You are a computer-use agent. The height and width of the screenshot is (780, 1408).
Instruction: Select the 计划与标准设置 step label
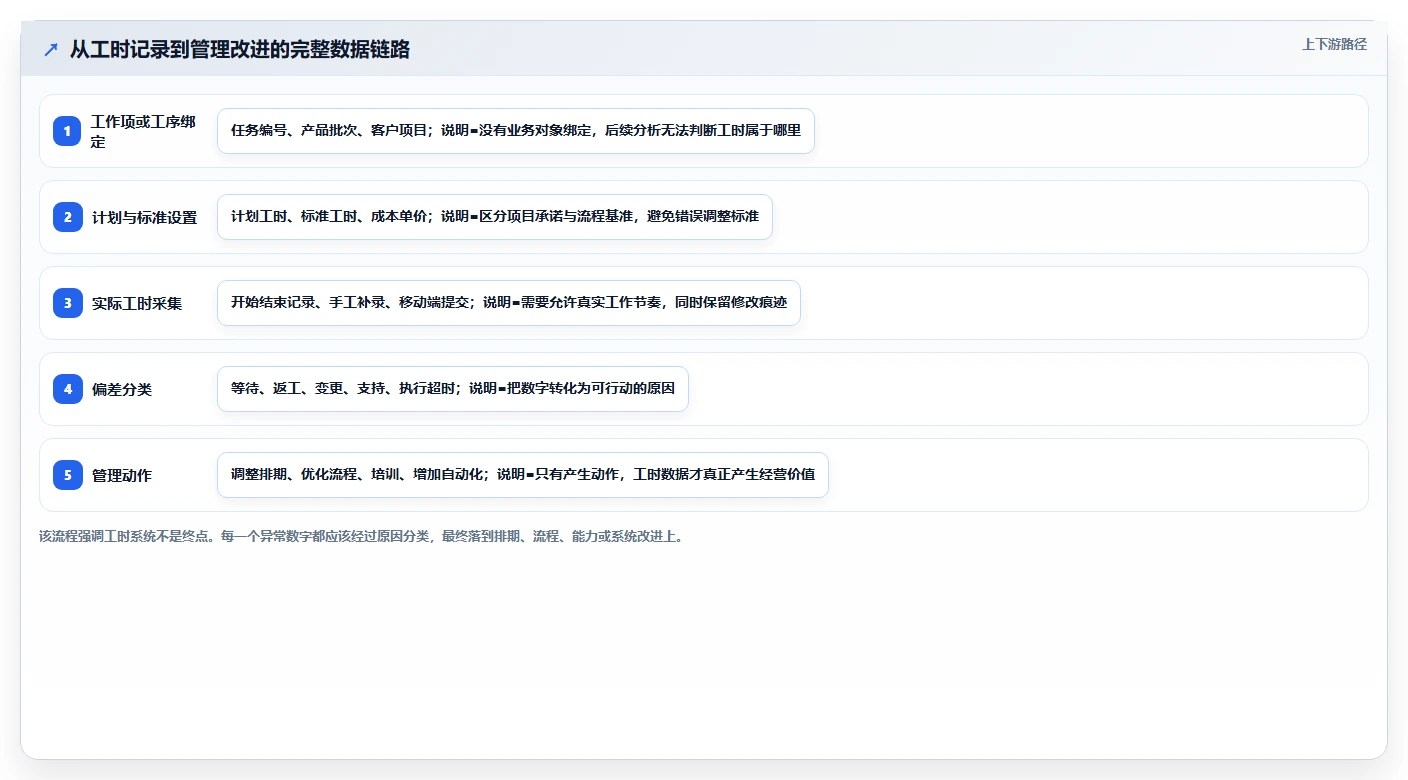144,217
